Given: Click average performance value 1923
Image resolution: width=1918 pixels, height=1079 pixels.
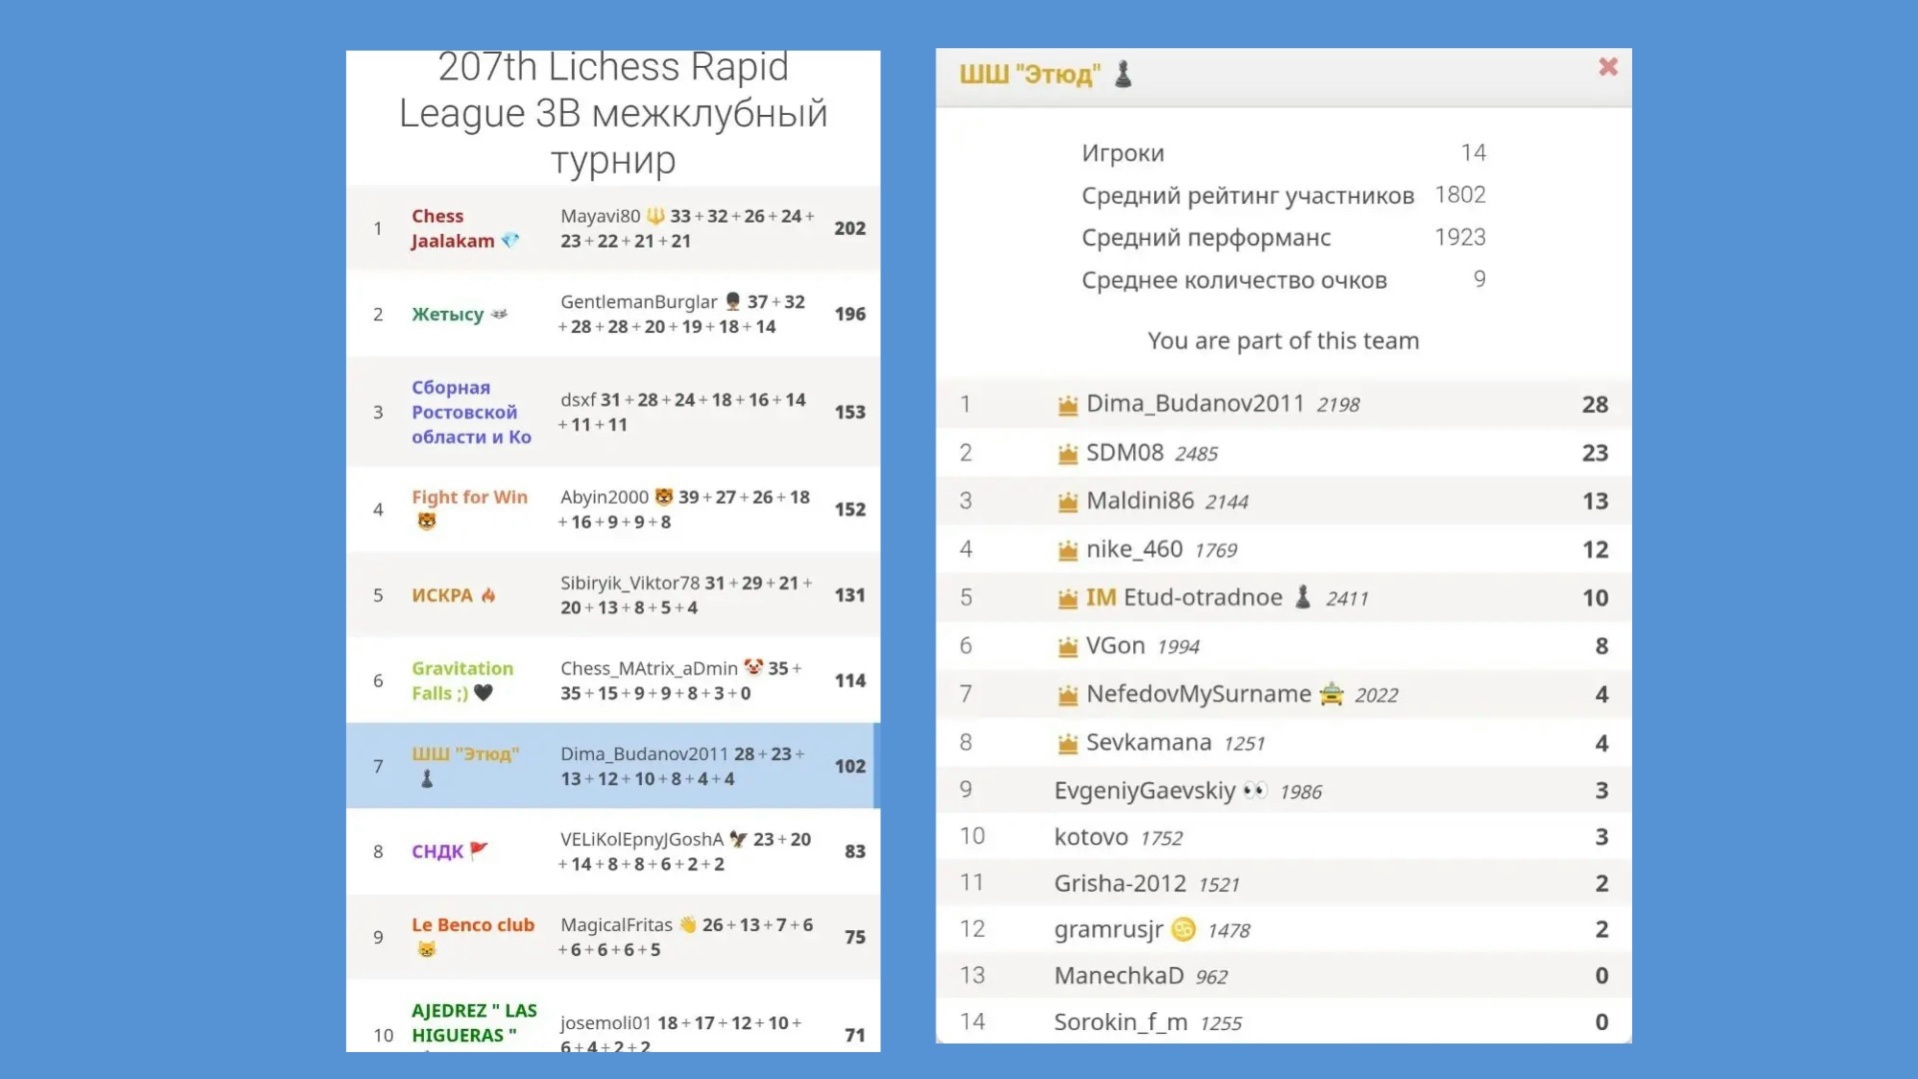Looking at the screenshot, I should tap(1460, 237).
